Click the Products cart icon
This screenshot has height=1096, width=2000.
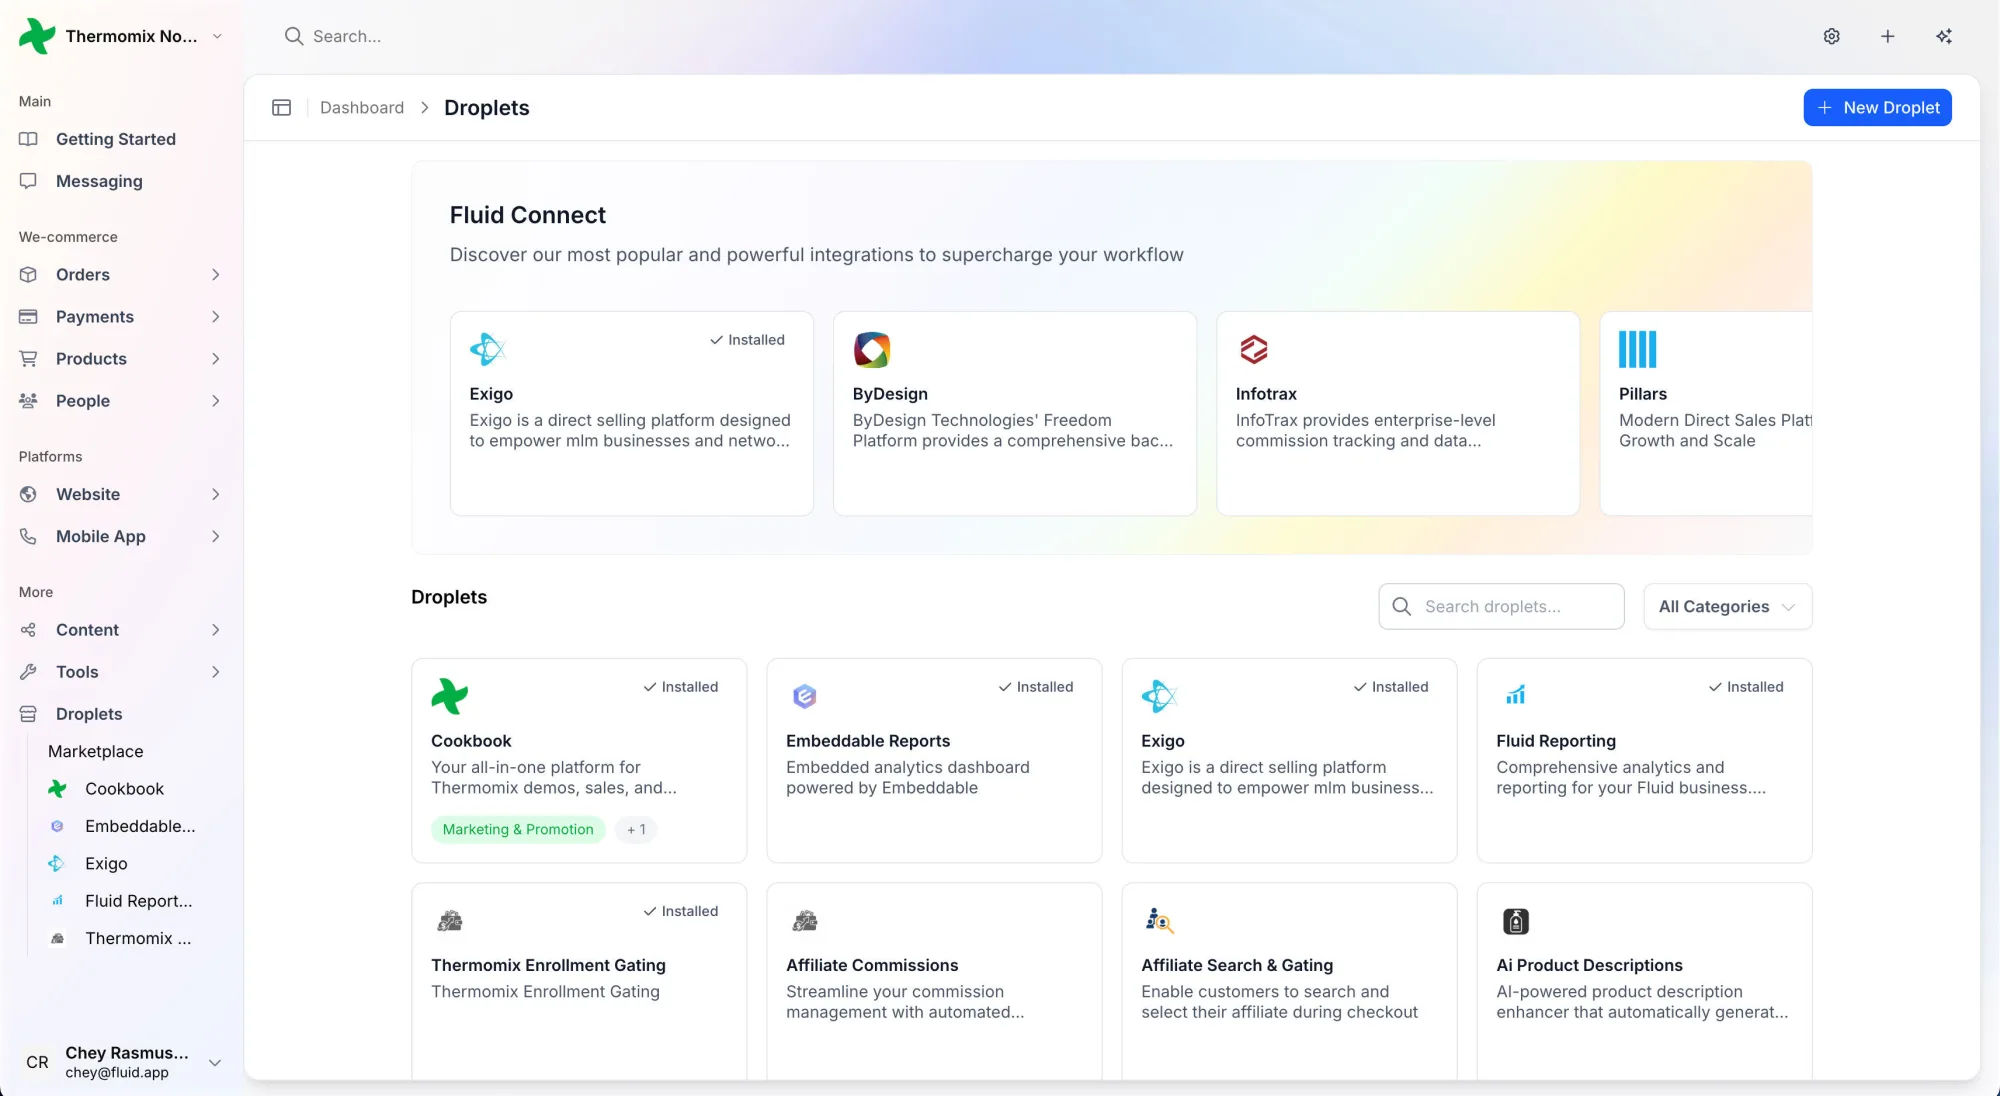tap(28, 358)
